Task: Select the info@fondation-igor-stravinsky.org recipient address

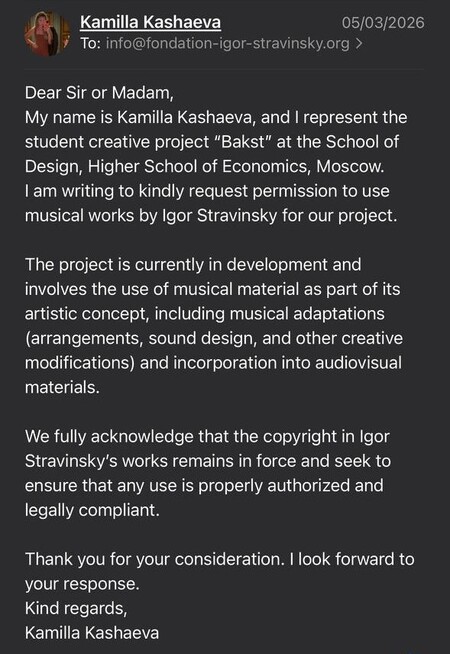Action: [x=227, y=43]
